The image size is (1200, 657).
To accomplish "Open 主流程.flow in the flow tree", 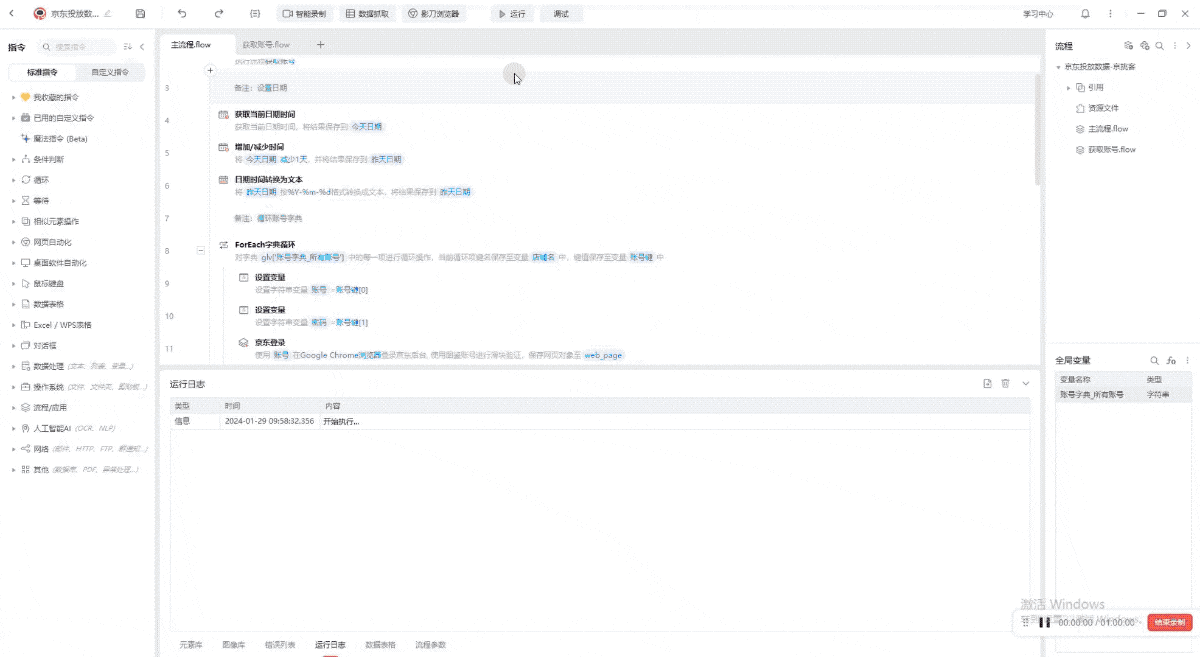I will (x=1107, y=129).
